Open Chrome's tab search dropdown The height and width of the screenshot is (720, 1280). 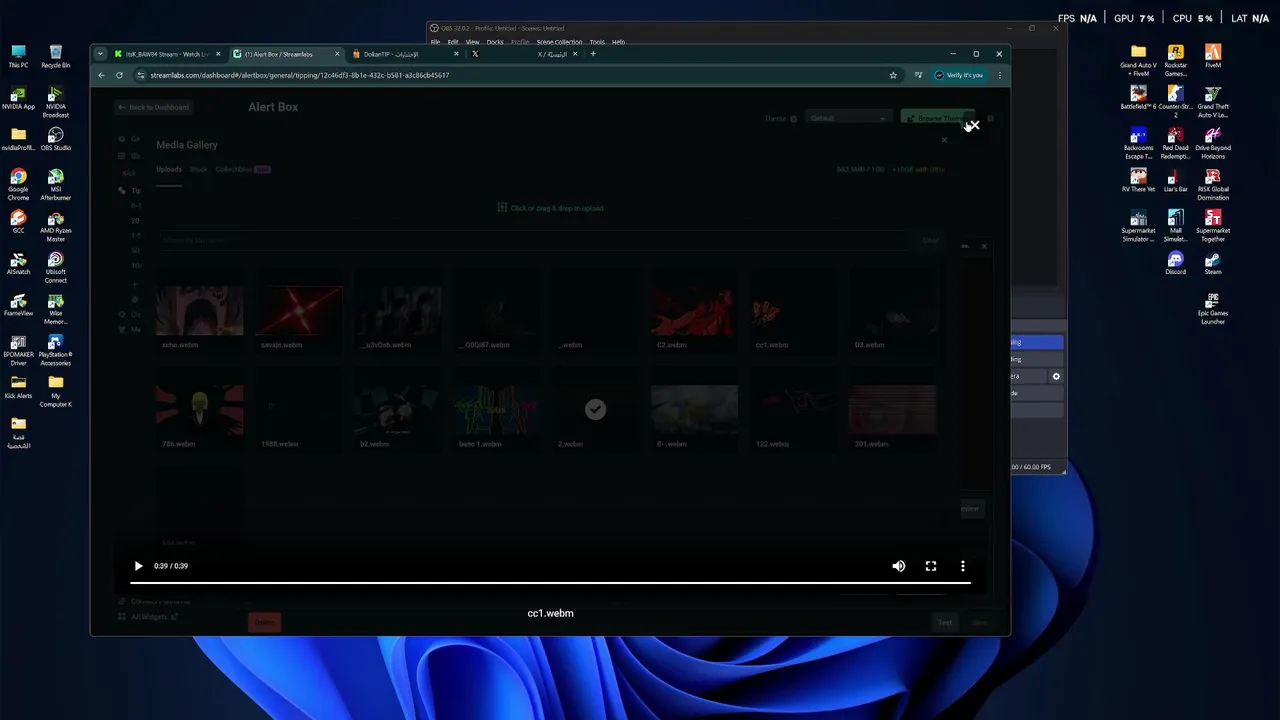100,54
